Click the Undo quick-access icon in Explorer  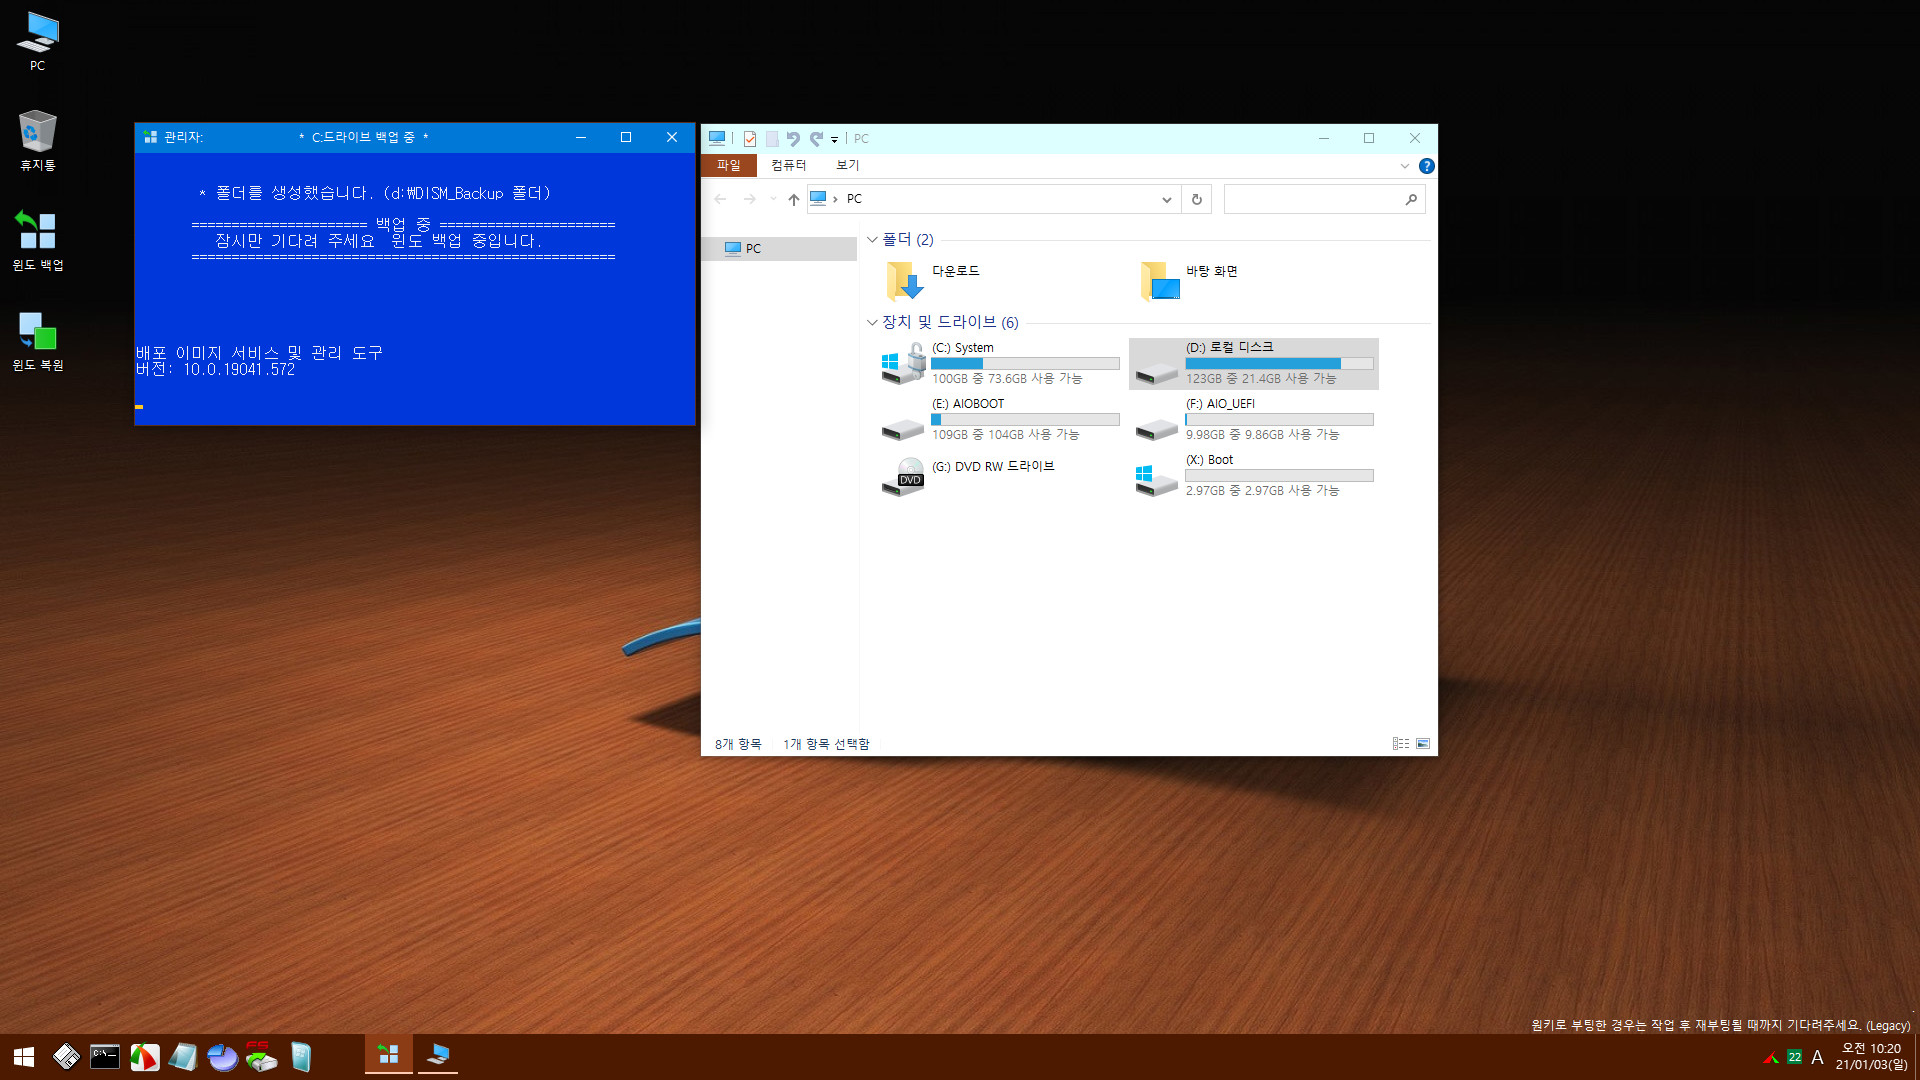[793, 139]
